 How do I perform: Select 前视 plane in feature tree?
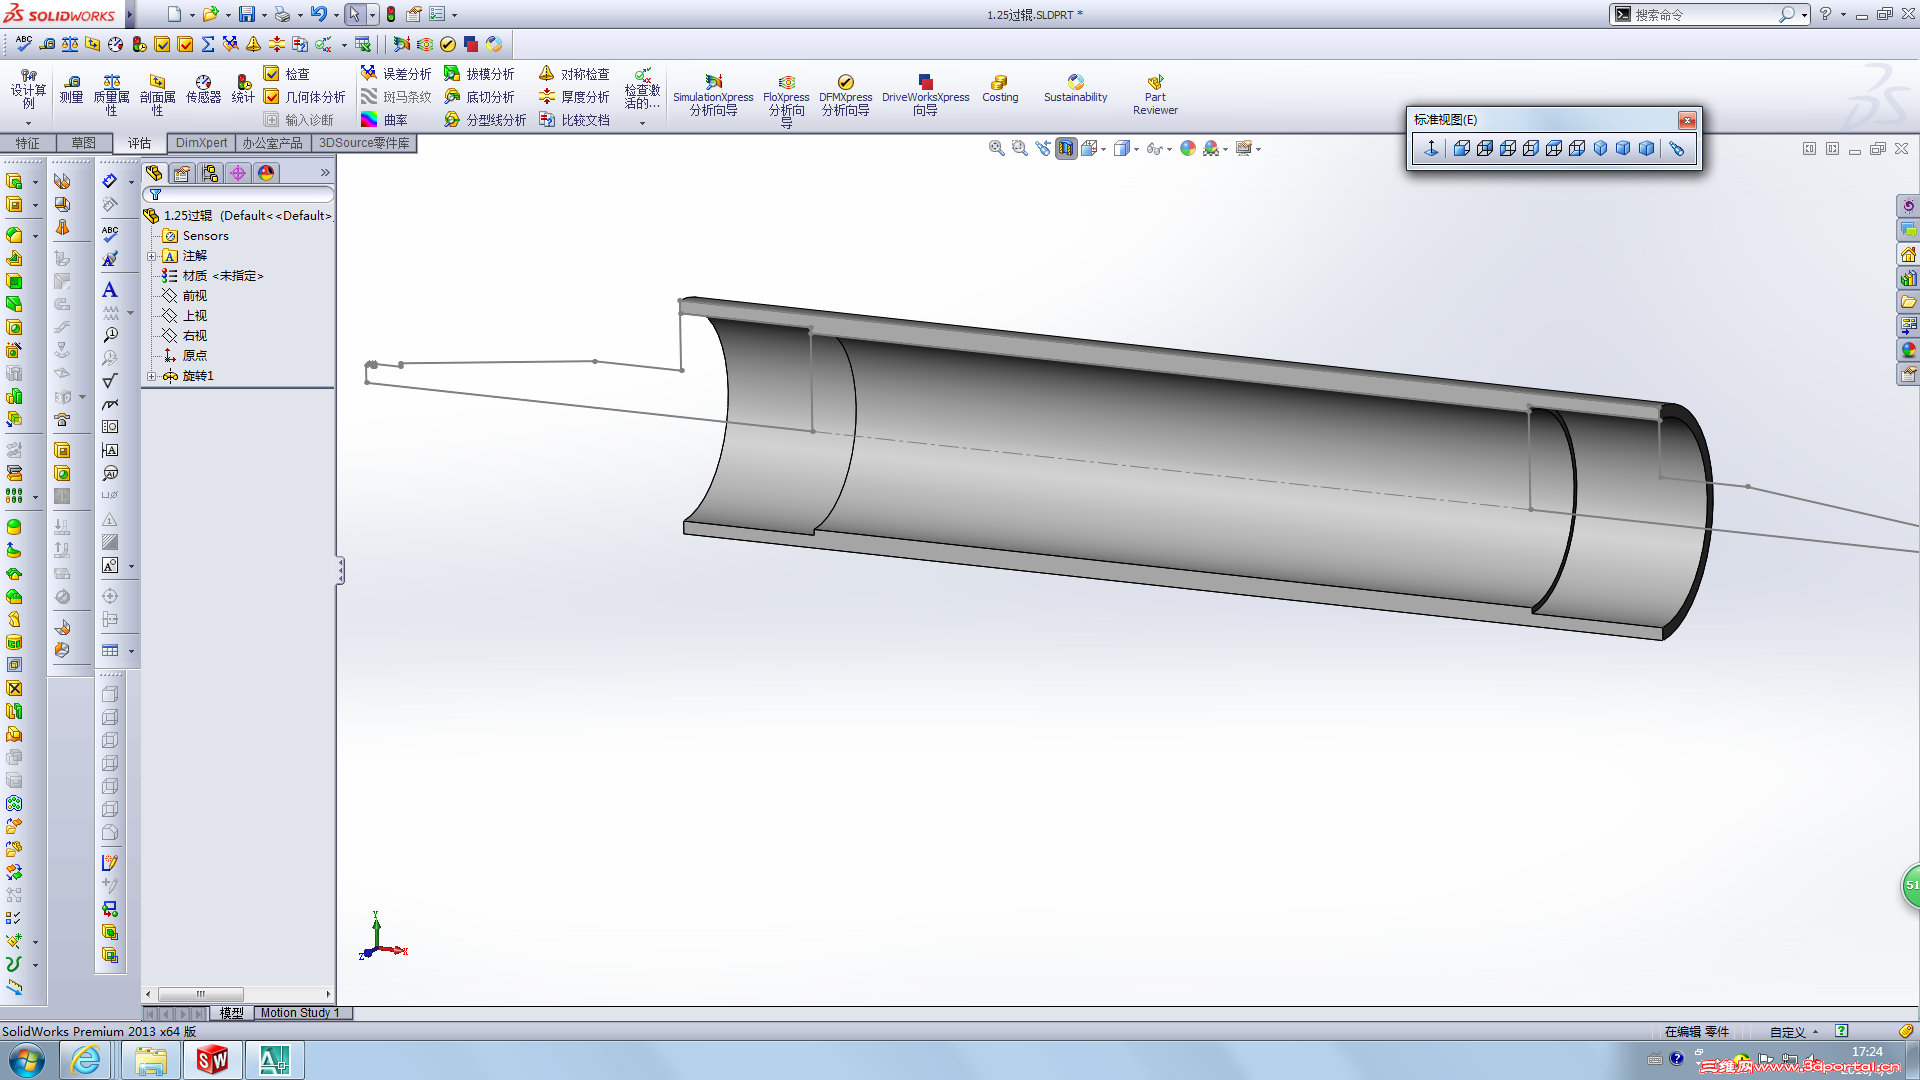[x=194, y=296]
